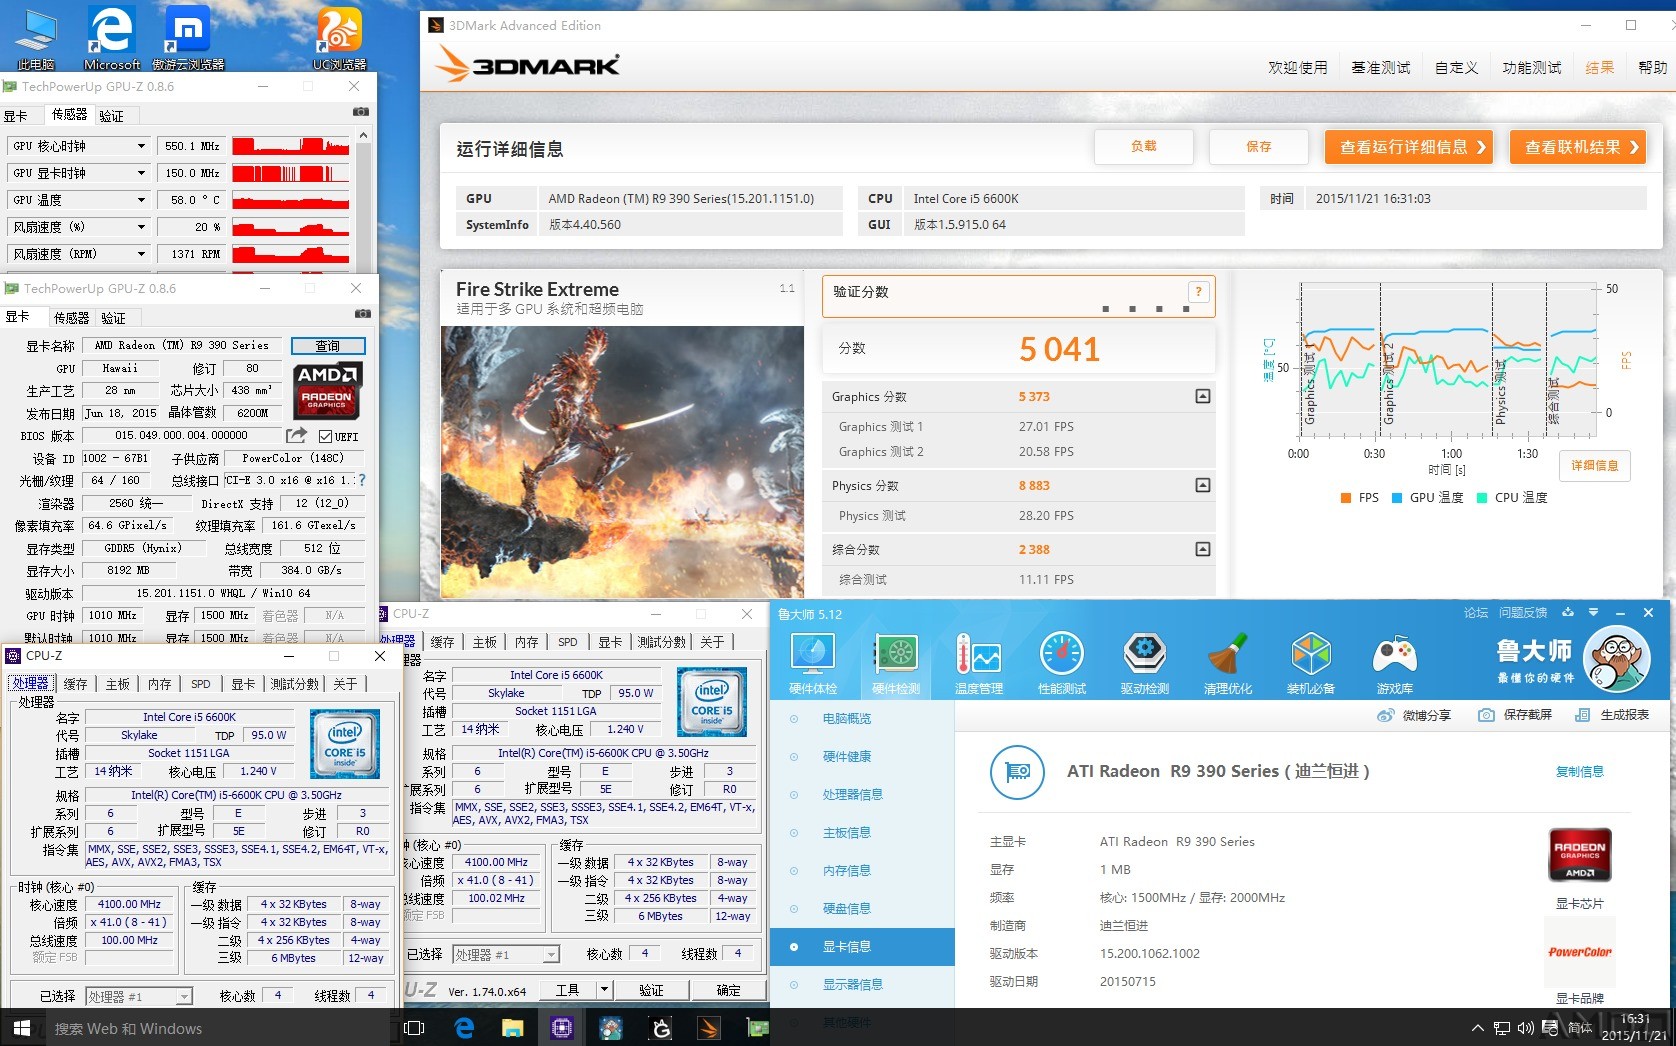Screen dimensions: 1676x1046
Task: Click 验证分数 help question mark in 3DMark
Action: click(x=1198, y=292)
